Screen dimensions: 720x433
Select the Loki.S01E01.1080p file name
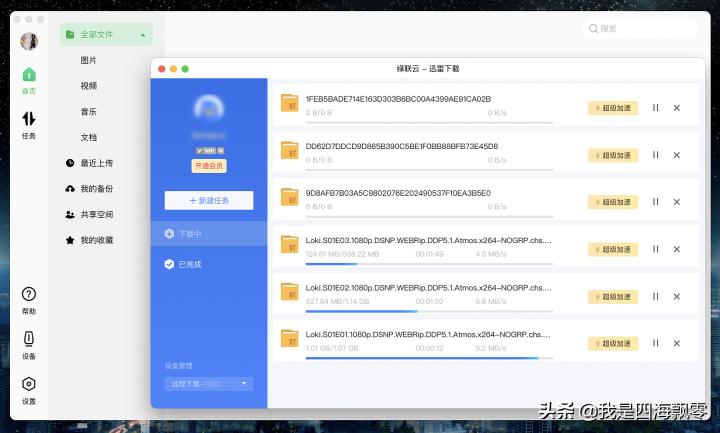click(x=428, y=334)
